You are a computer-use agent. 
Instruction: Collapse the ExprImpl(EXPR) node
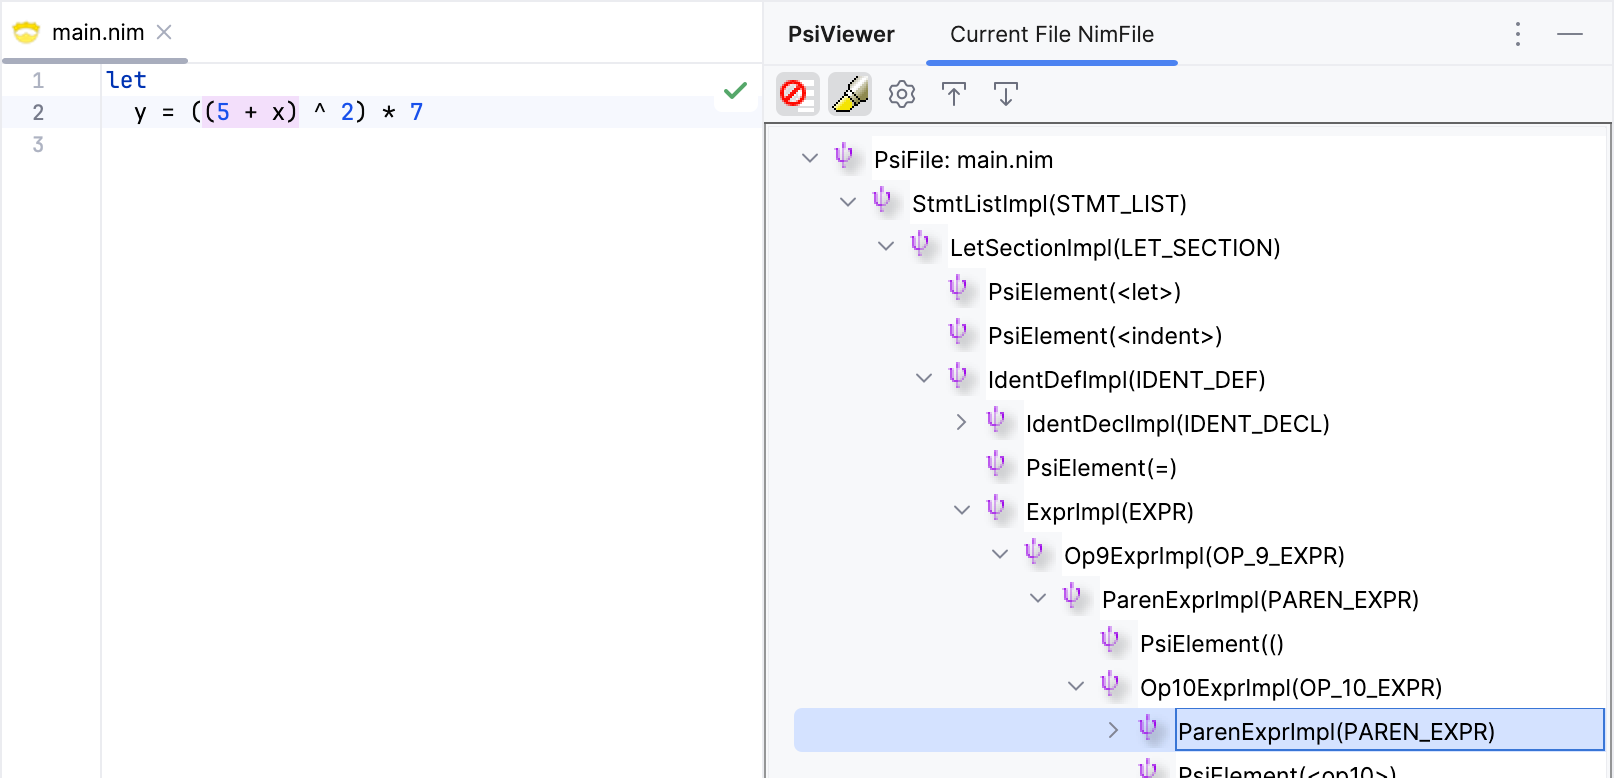pos(962,510)
